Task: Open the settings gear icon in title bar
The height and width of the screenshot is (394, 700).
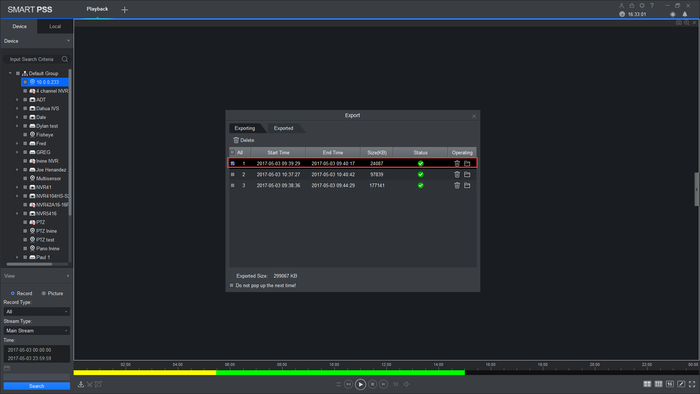Action: [x=642, y=5]
